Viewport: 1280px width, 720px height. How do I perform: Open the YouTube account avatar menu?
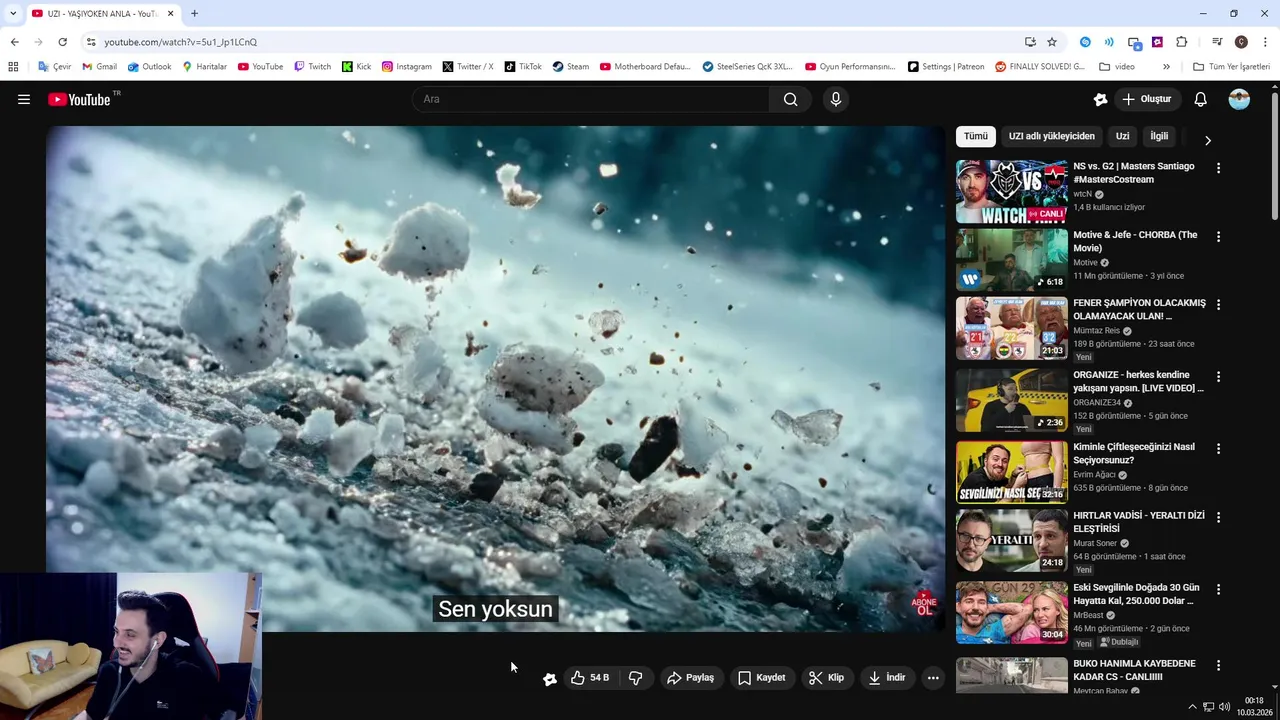(x=1239, y=99)
